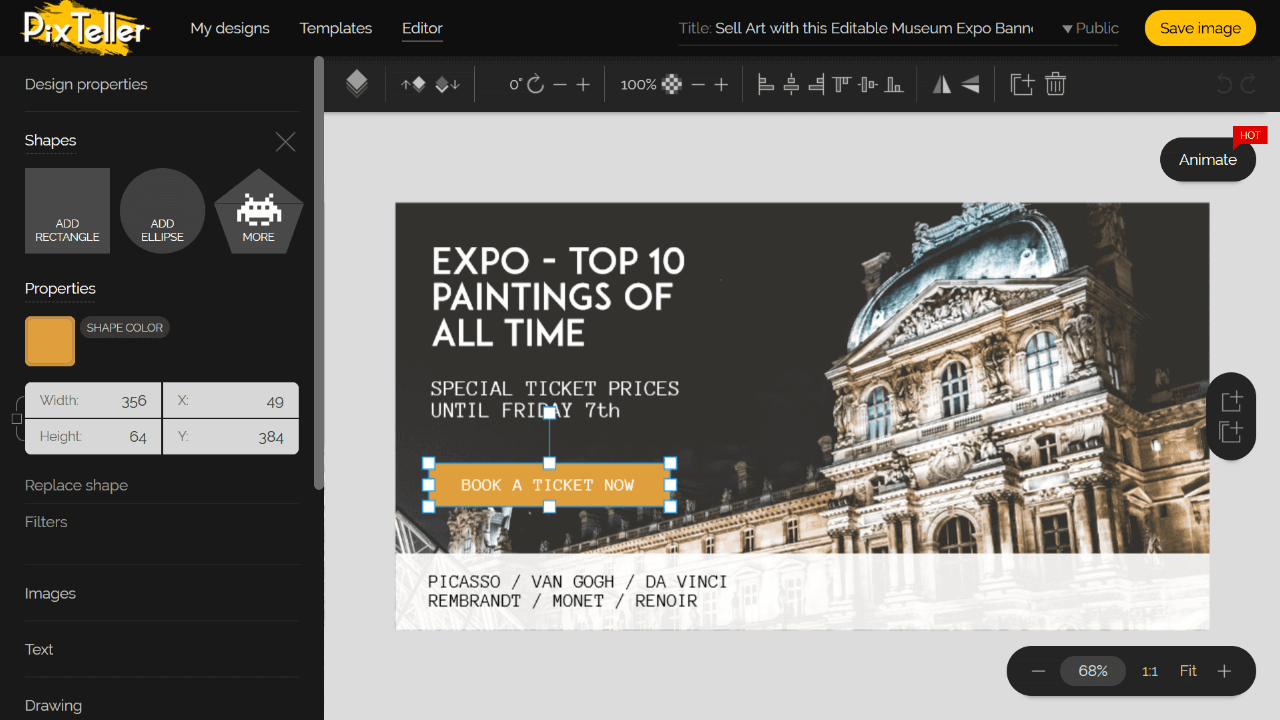The image size is (1280, 720).
Task: Open Design properties section
Action: pos(86,84)
